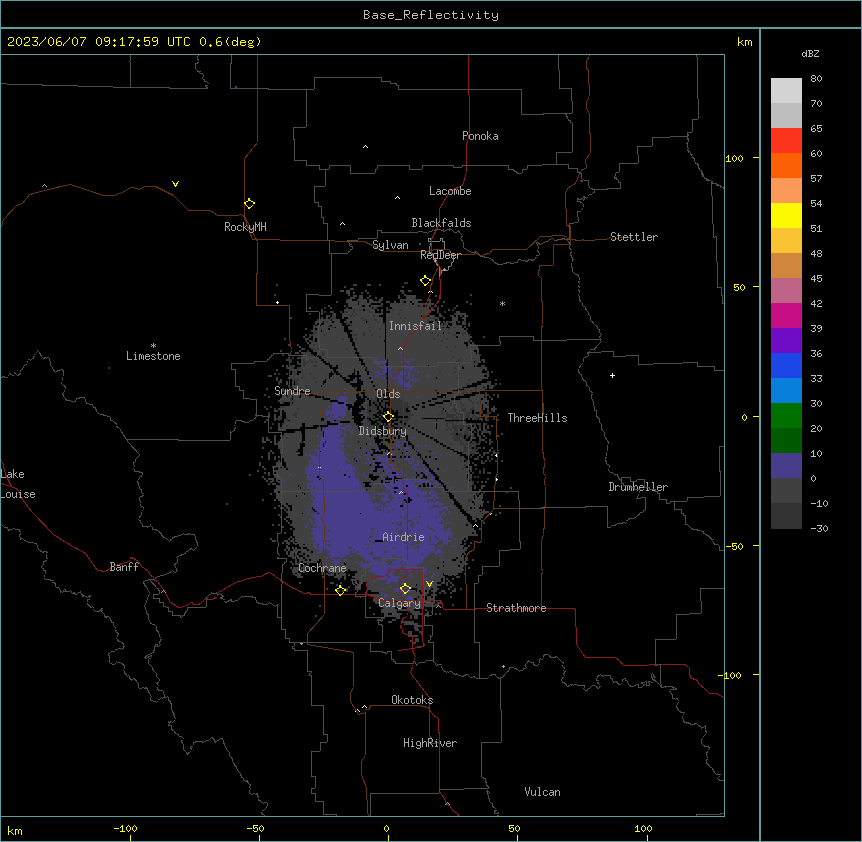
Task: Click the Sundre town label
Action: (x=292, y=391)
